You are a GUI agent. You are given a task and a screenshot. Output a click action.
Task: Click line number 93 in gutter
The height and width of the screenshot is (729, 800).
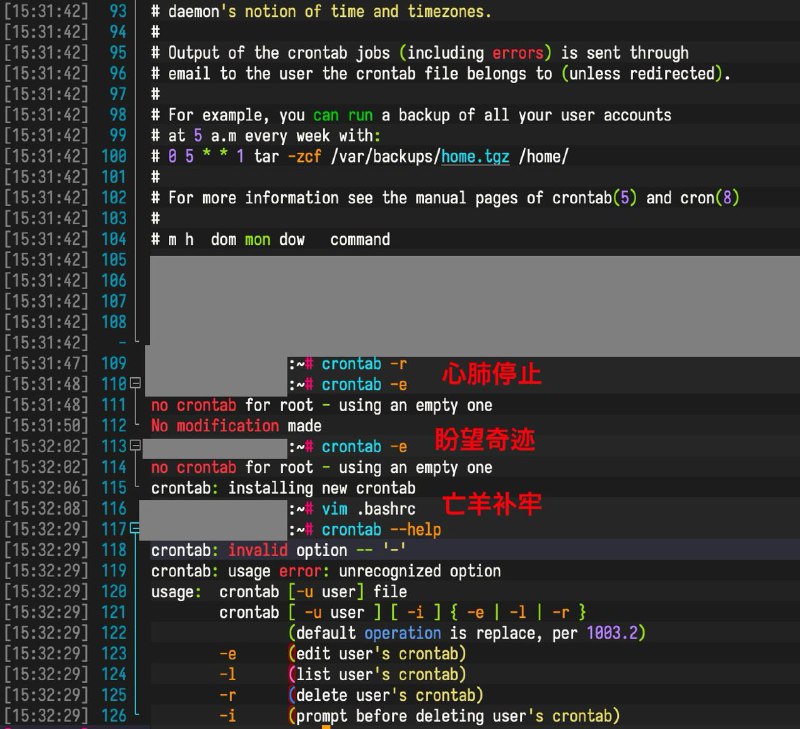click(x=118, y=12)
